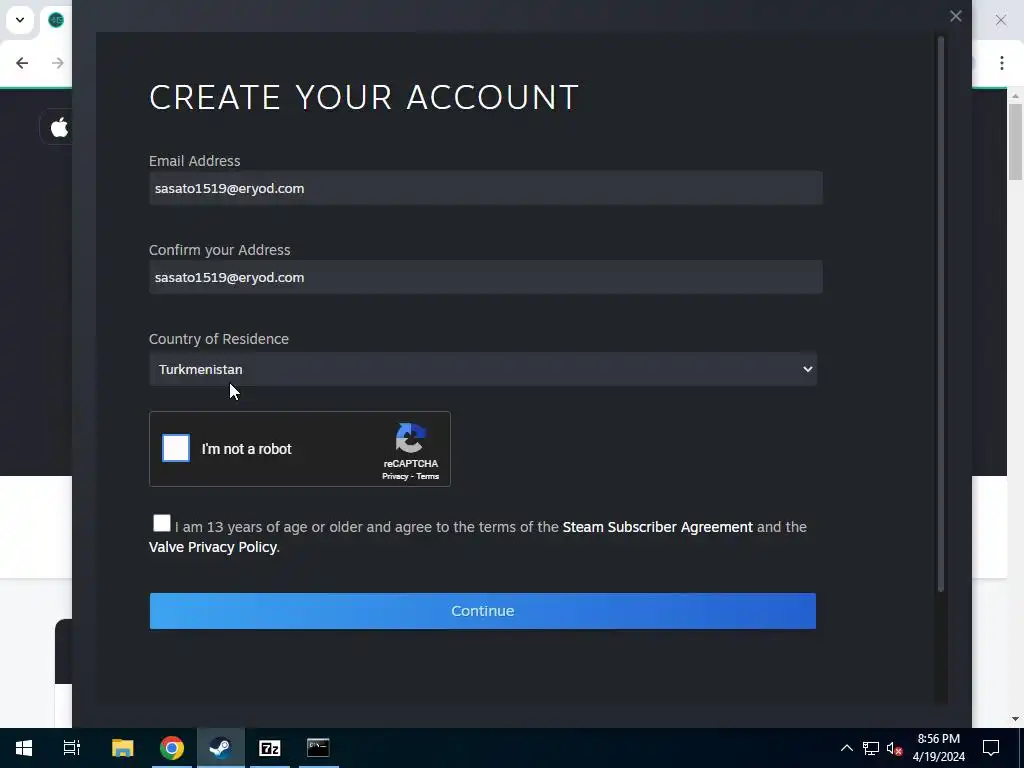Image resolution: width=1024 pixels, height=768 pixels.
Task: Check the I'm not a robot reCAPTCHA box
Action: point(176,448)
